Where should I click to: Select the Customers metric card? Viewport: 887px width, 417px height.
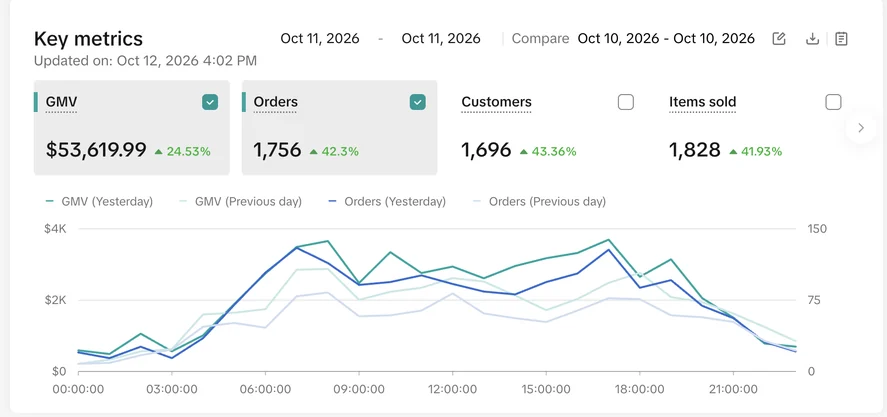tap(547, 128)
